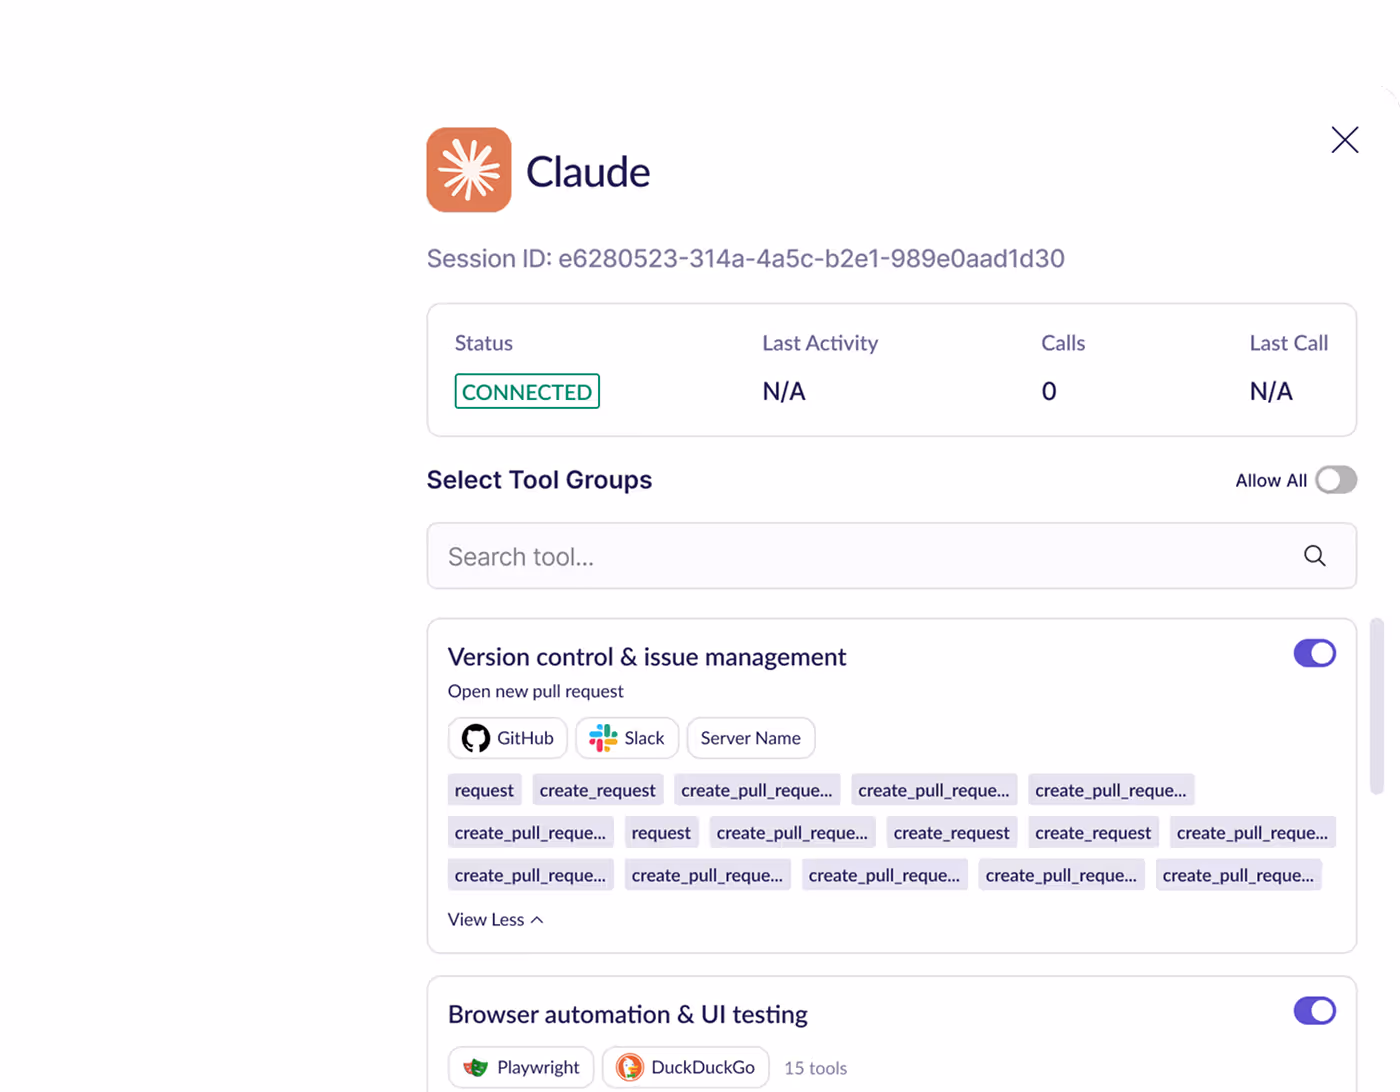Select the Playwright server chip
Image resolution: width=1400 pixels, height=1092 pixels.
[x=521, y=1067]
